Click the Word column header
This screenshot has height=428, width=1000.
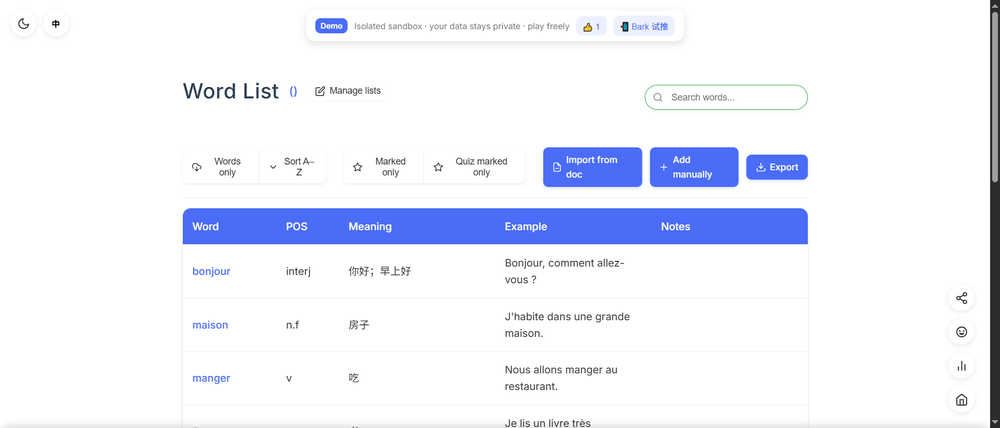[205, 226]
